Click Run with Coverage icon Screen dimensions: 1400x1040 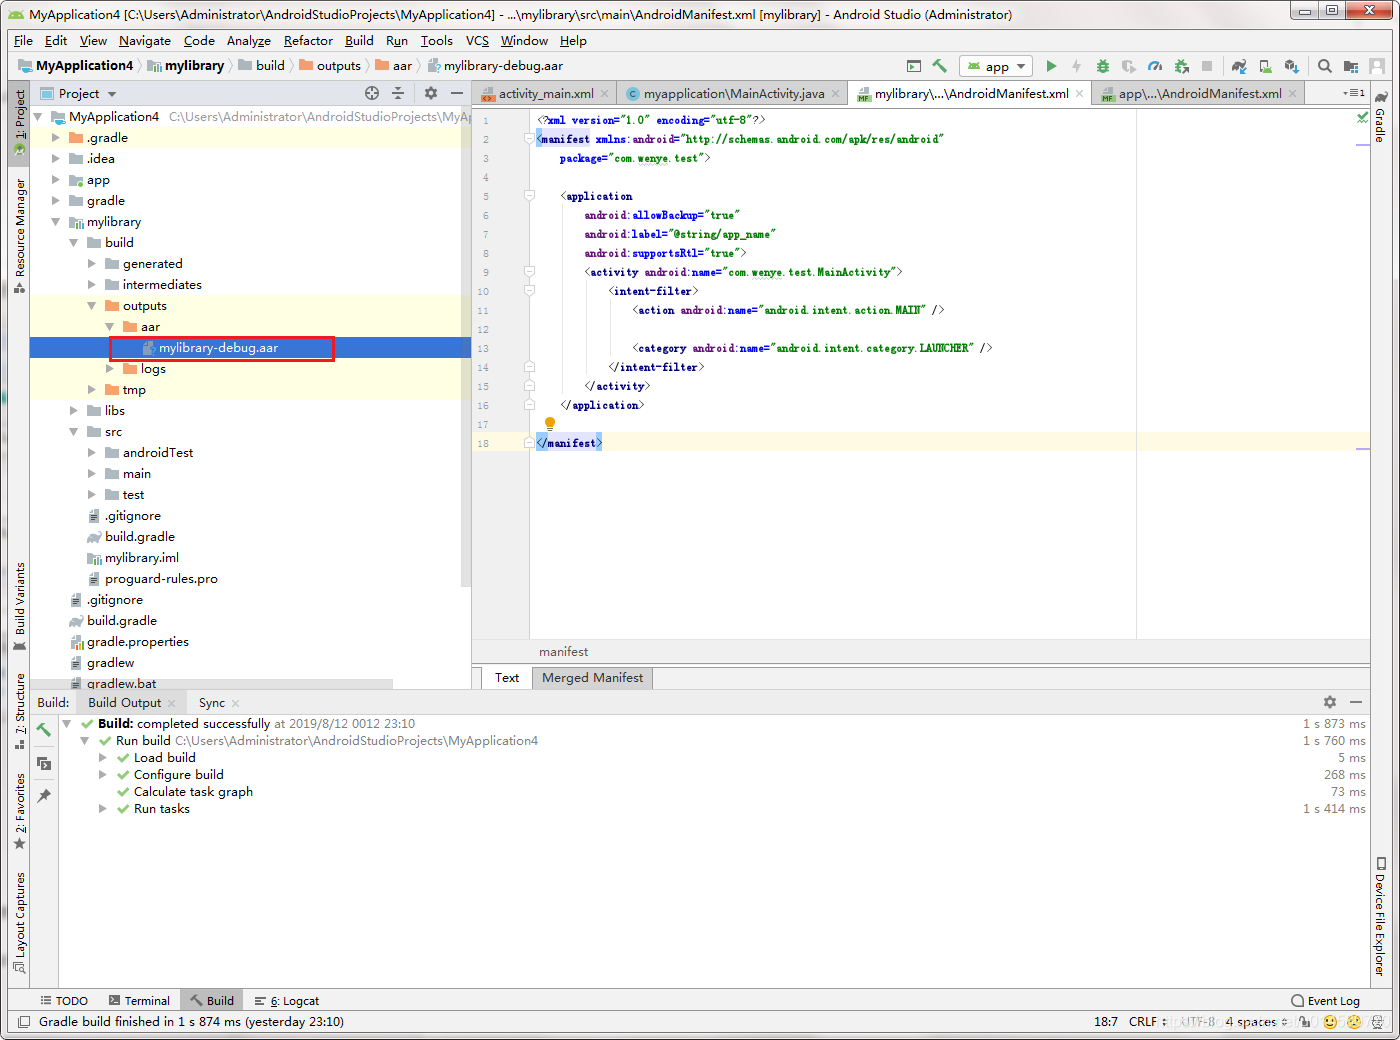click(x=1129, y=66)
